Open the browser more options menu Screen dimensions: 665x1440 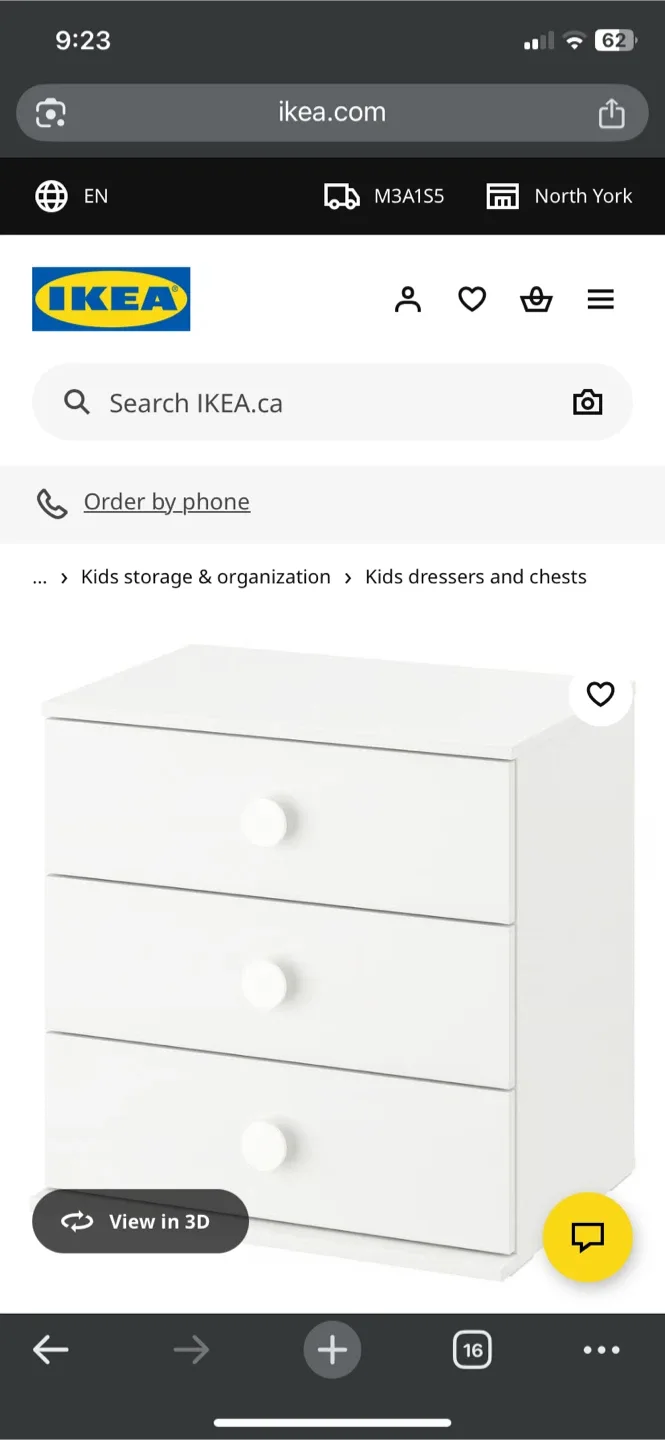pos(601,1350)
